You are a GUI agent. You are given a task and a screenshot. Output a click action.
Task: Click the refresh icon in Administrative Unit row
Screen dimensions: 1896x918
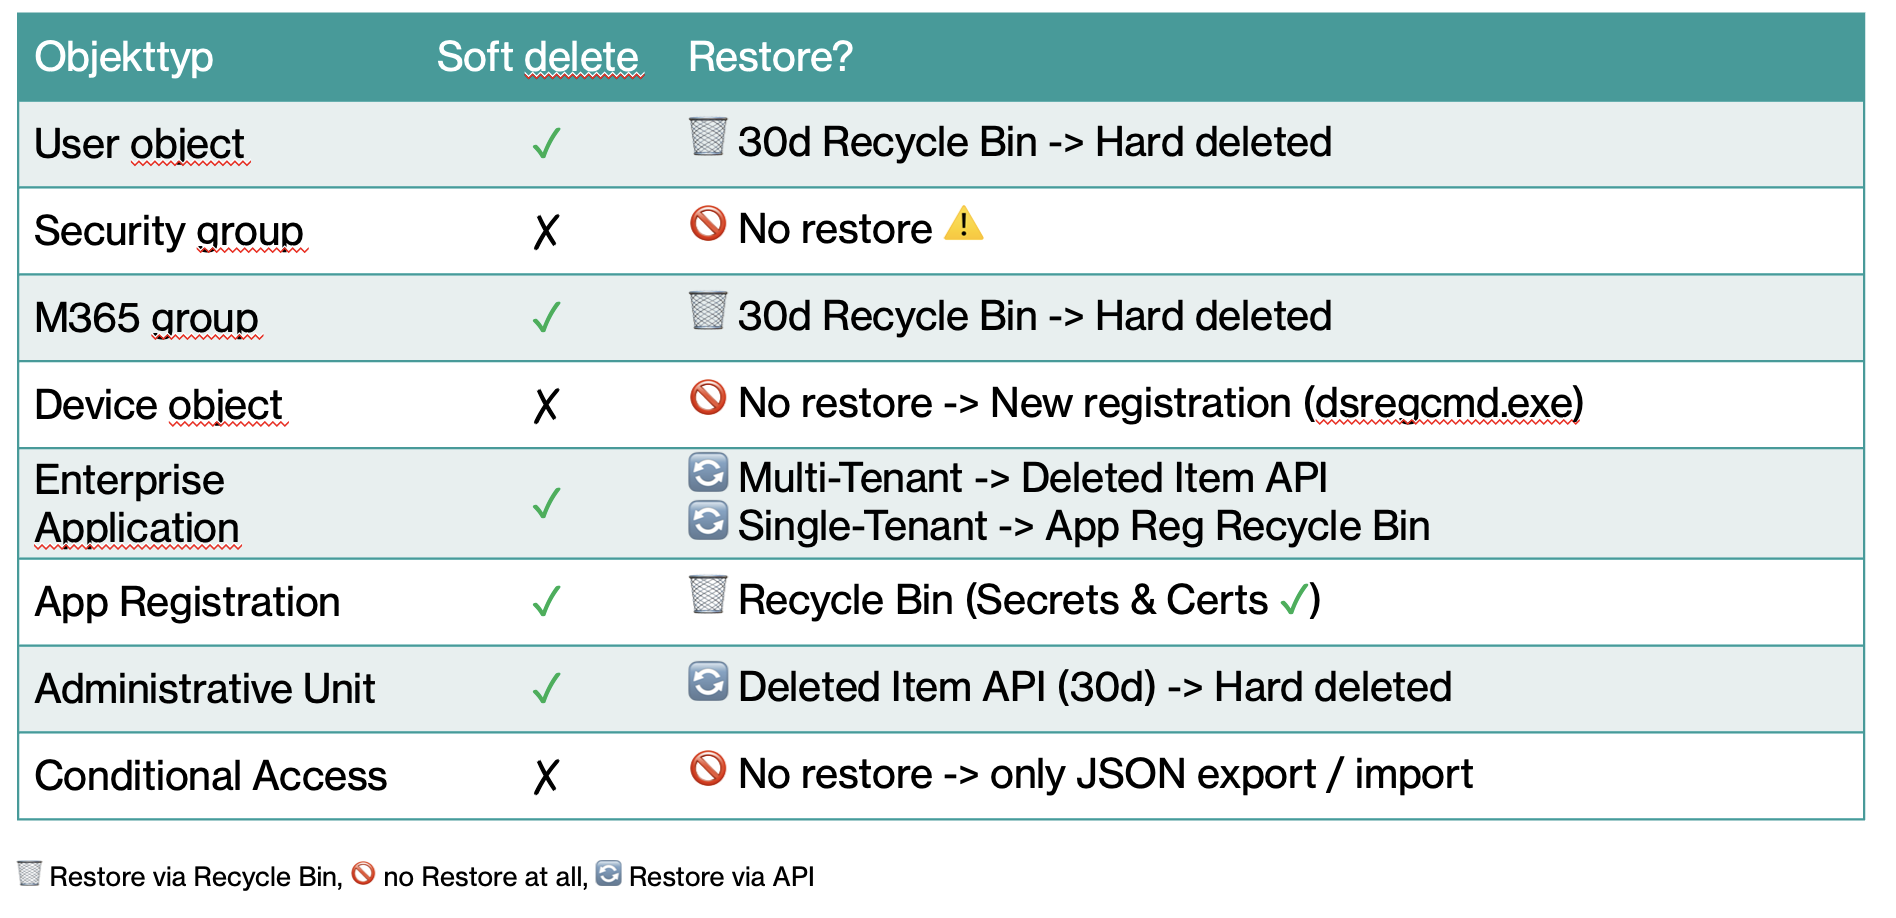coord(708,682)
